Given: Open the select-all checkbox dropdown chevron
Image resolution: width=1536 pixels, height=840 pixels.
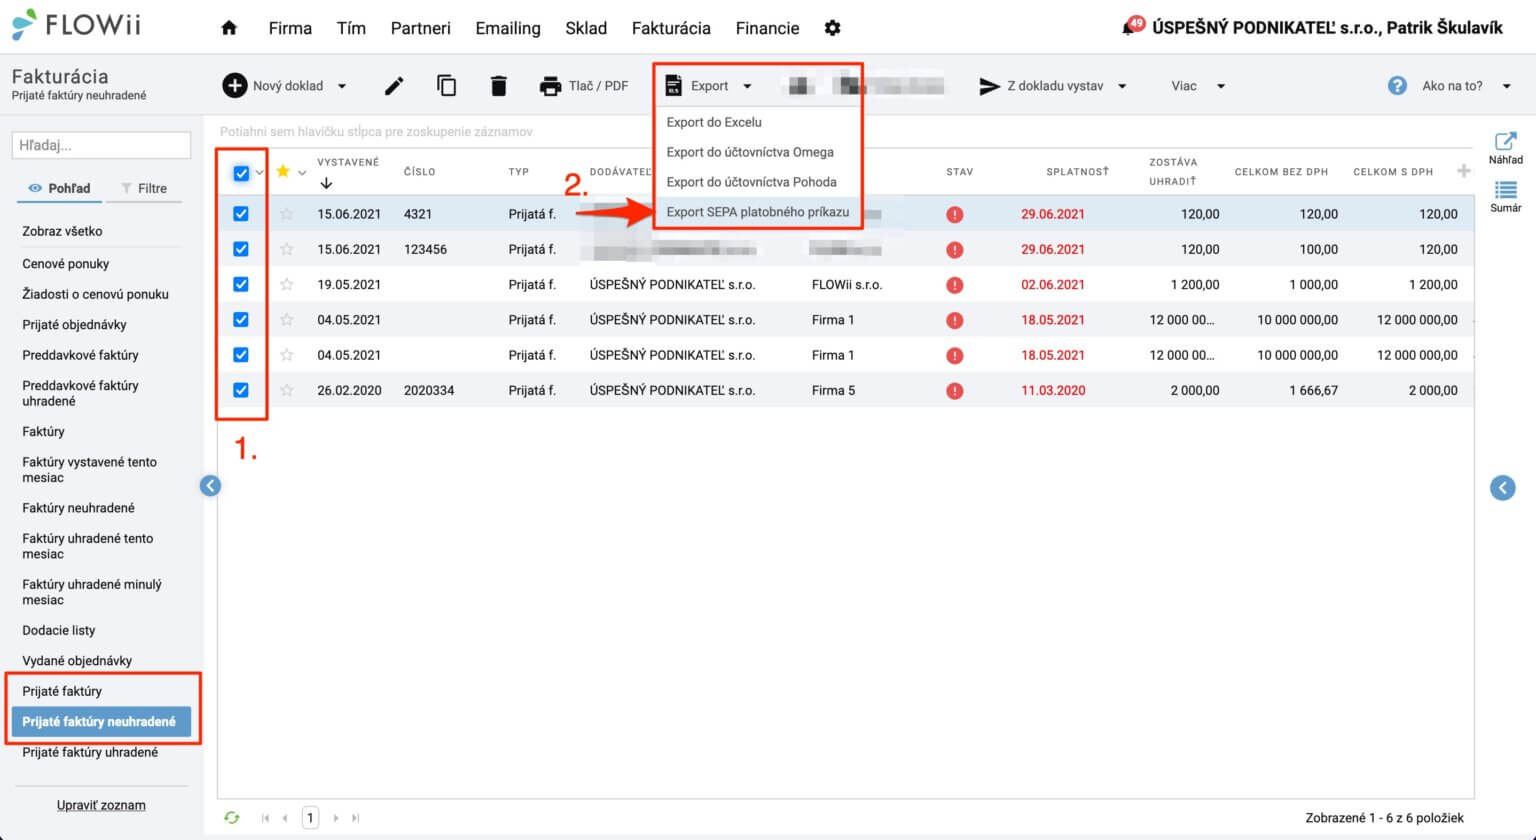Looking at the screenshot, I should [x=260, y=173].
